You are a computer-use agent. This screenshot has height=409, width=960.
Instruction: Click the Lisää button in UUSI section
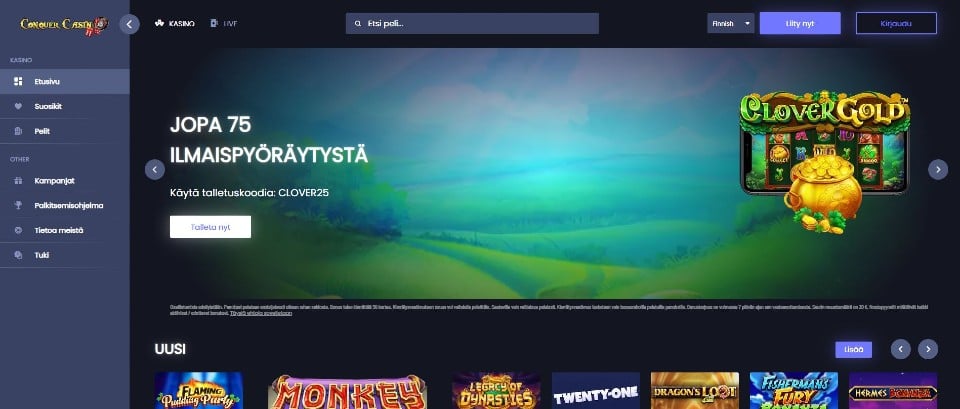(x=853, y=350)
